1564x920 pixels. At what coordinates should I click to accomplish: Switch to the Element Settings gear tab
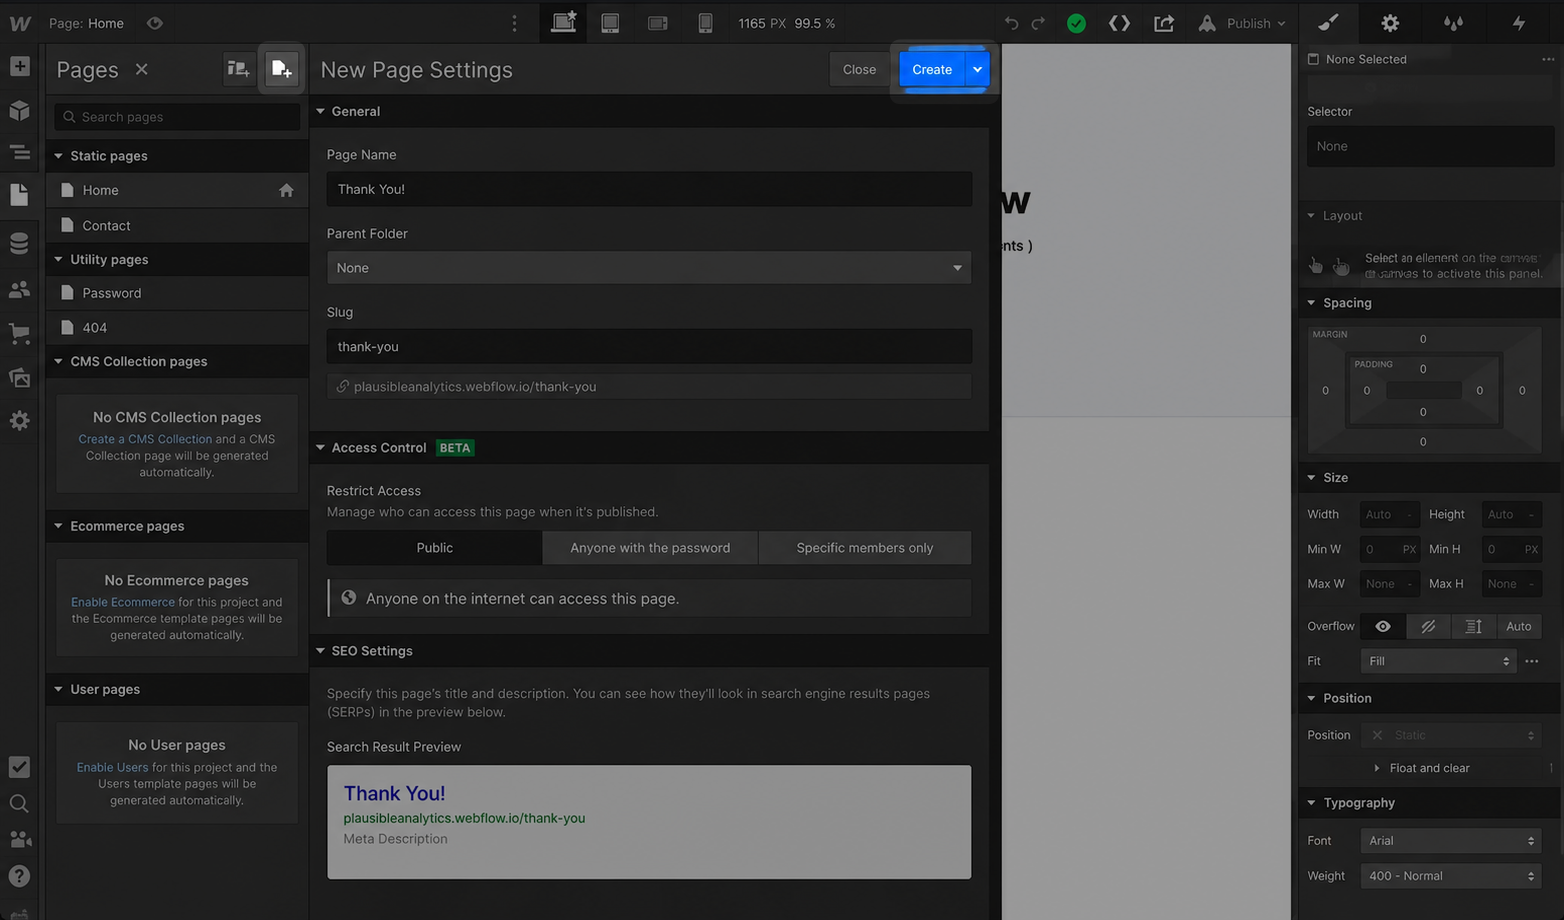click(1390, 23)
